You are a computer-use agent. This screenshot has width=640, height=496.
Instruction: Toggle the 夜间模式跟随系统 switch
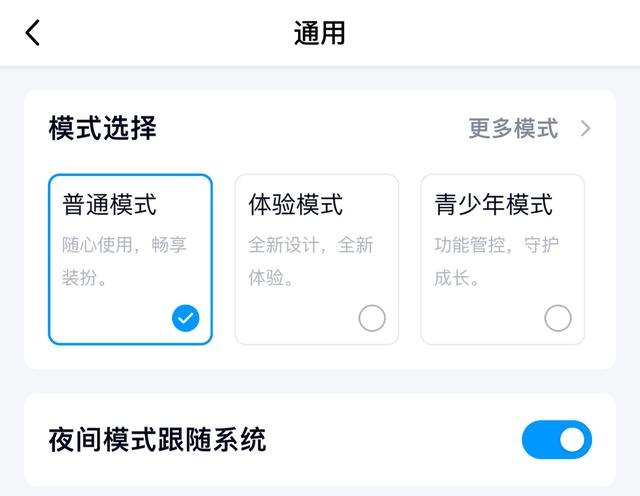(556, 440)
